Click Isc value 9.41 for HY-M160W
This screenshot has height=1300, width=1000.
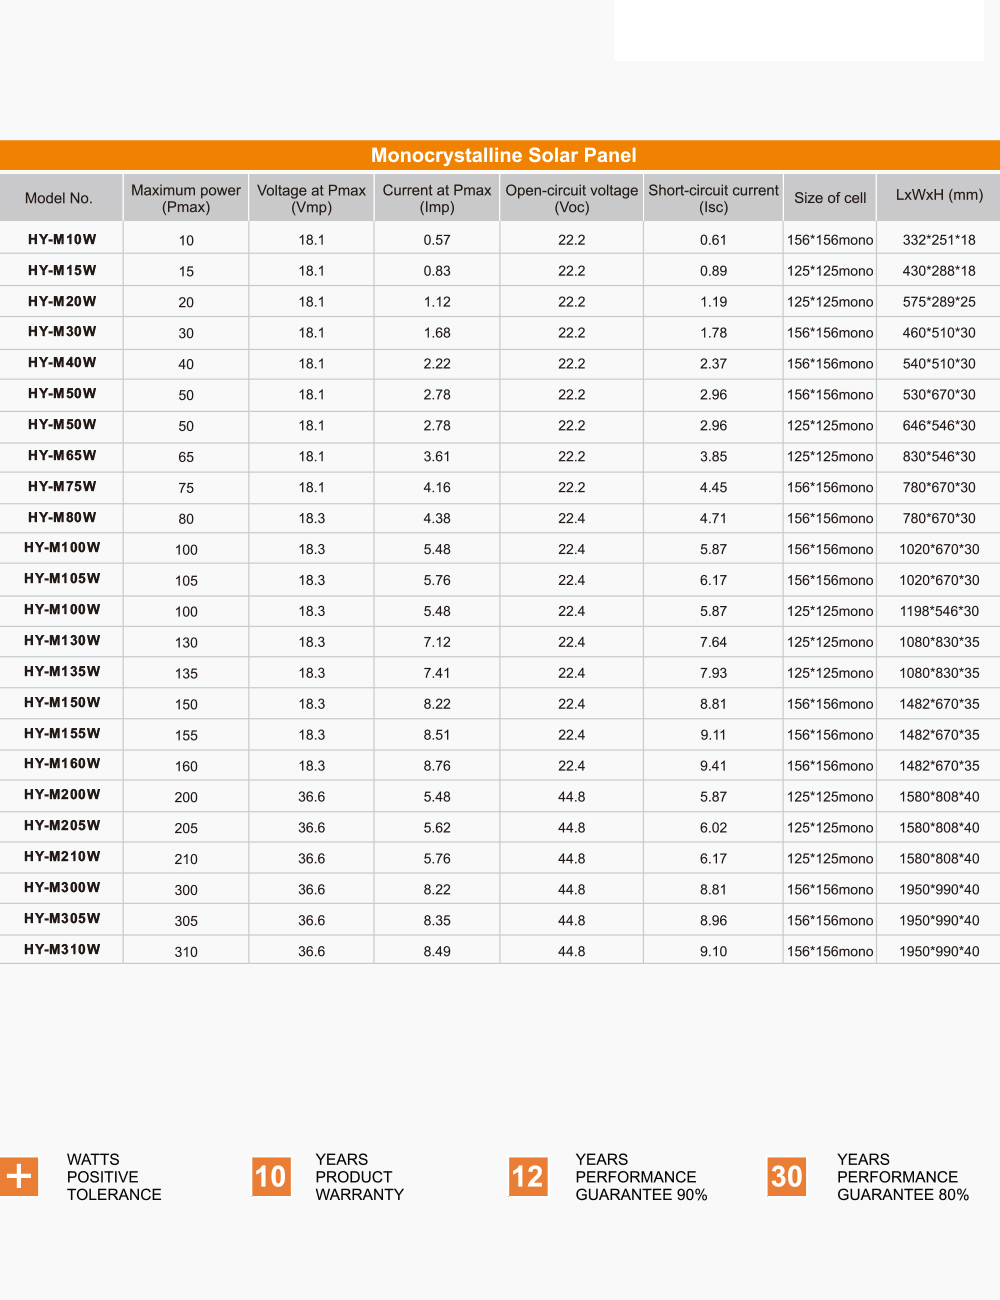tap(714, 766)
